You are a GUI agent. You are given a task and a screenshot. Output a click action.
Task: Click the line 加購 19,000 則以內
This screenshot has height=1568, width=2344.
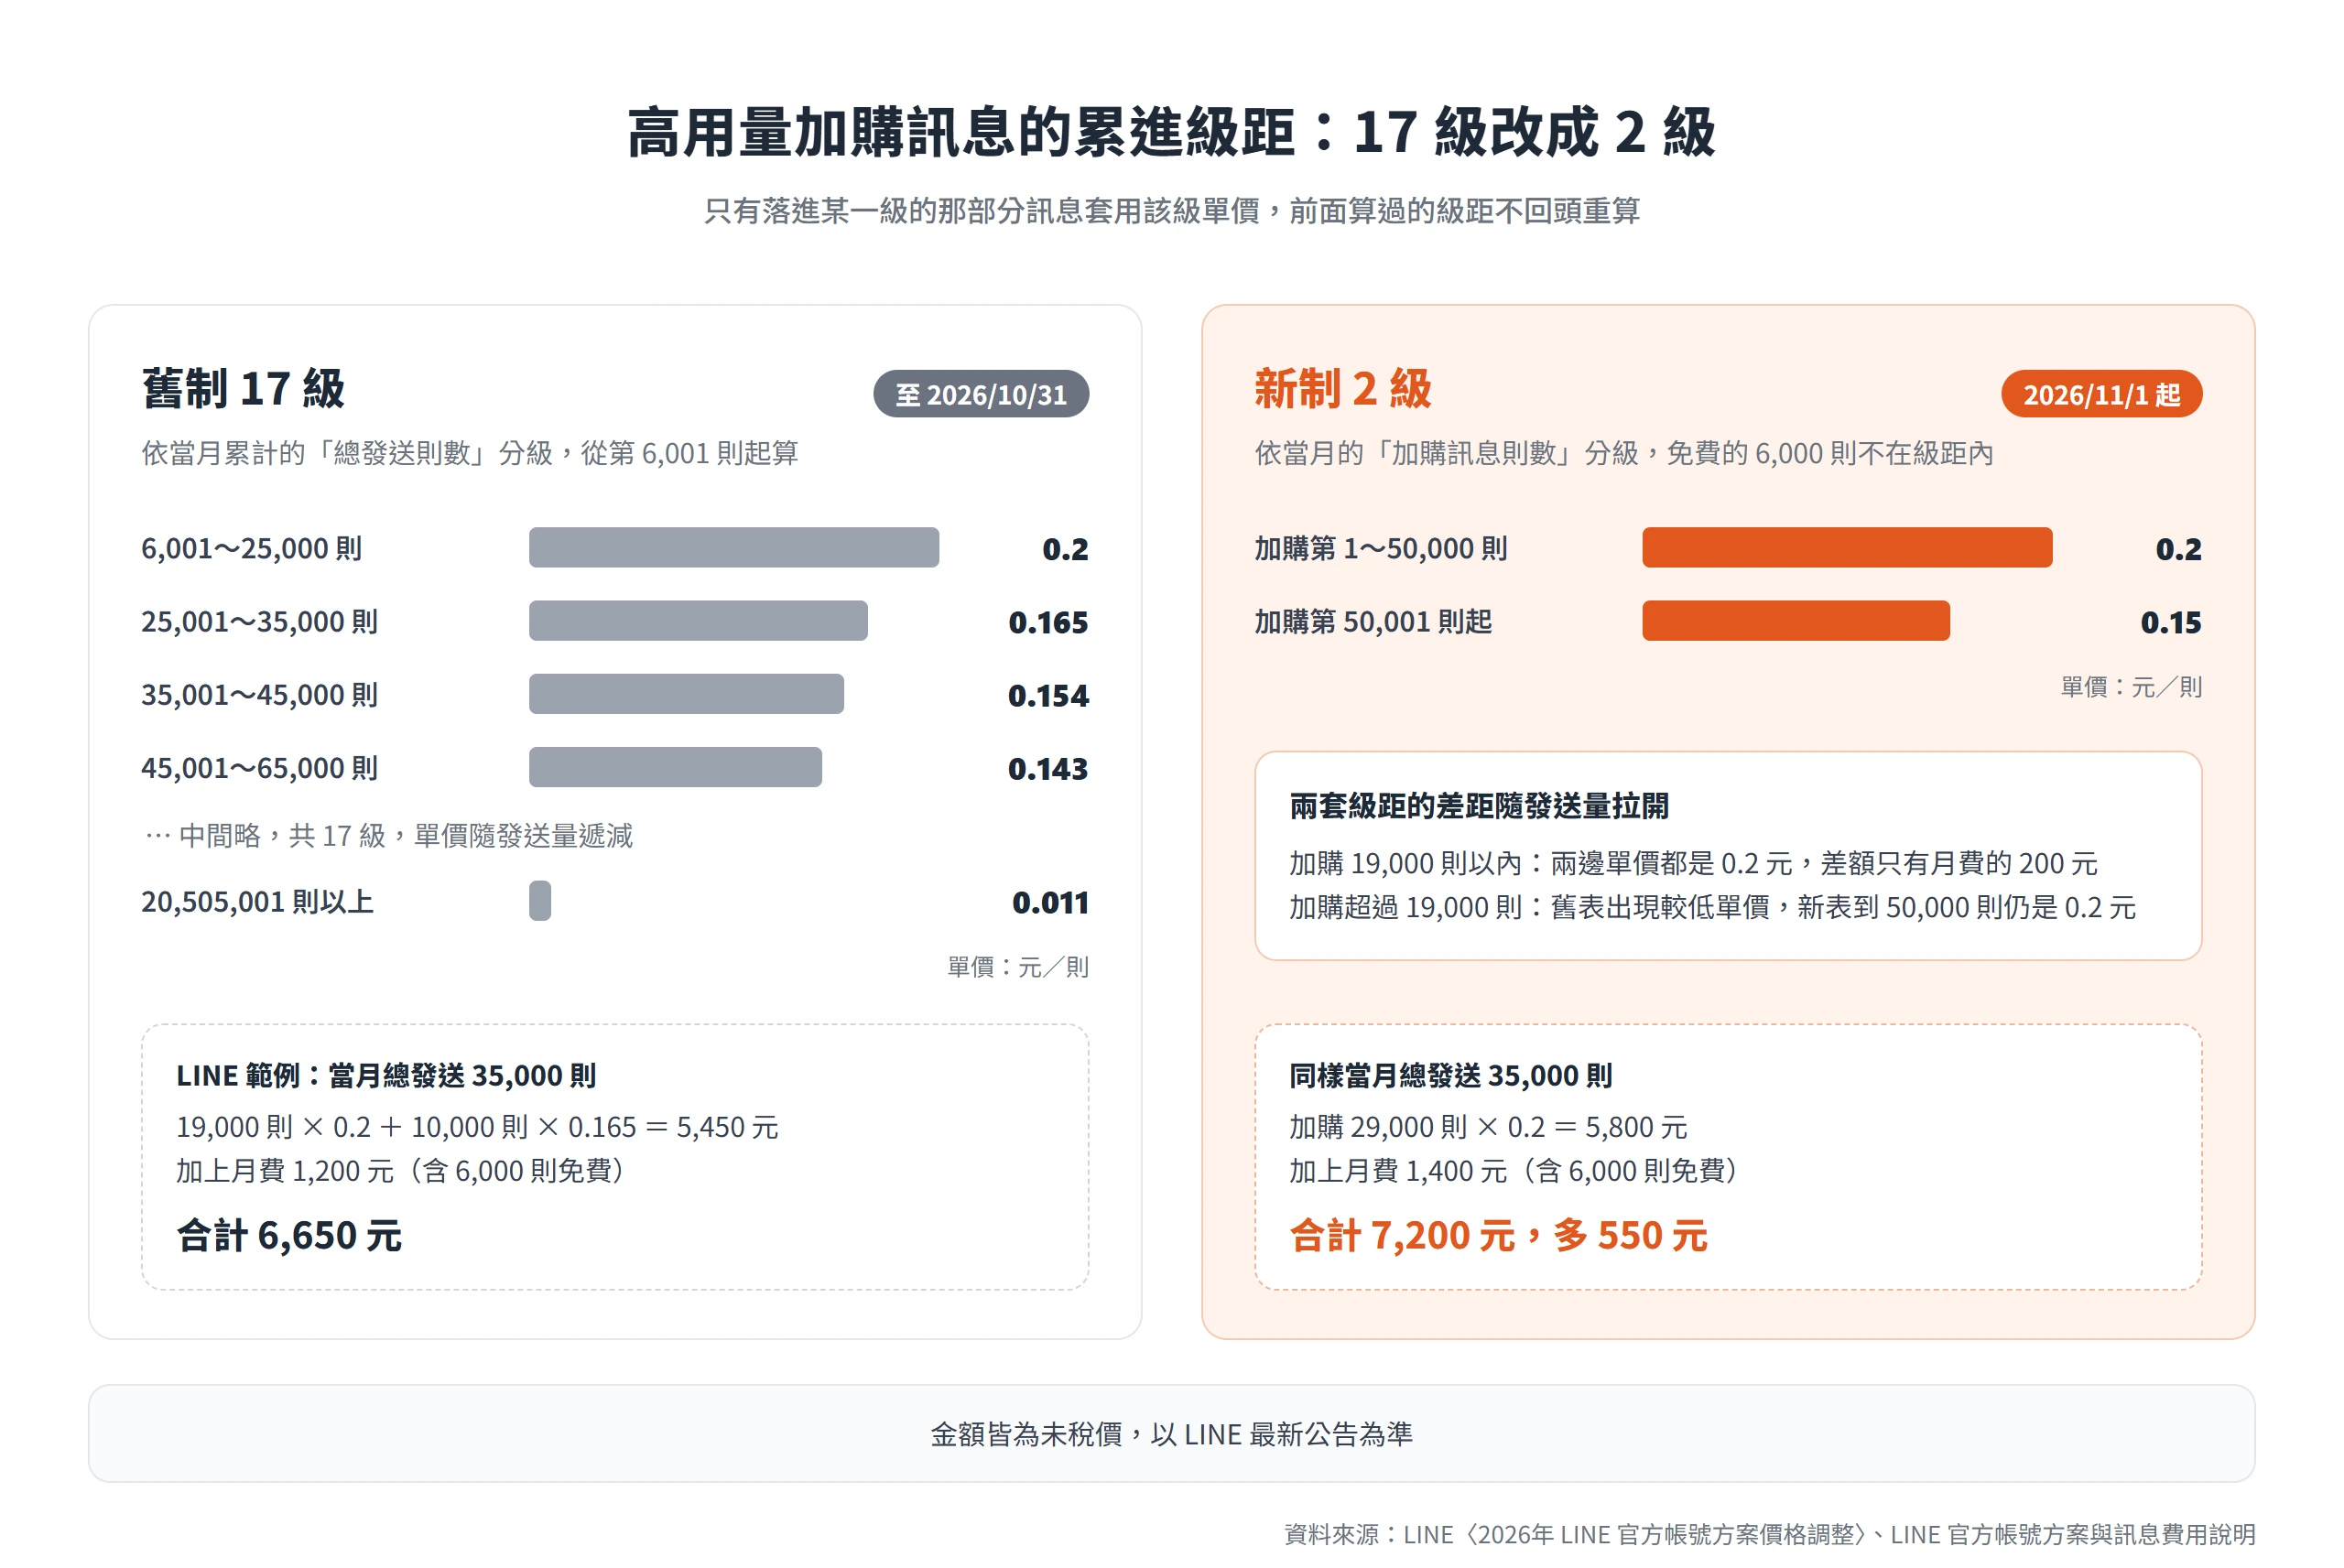point(1692,863)
